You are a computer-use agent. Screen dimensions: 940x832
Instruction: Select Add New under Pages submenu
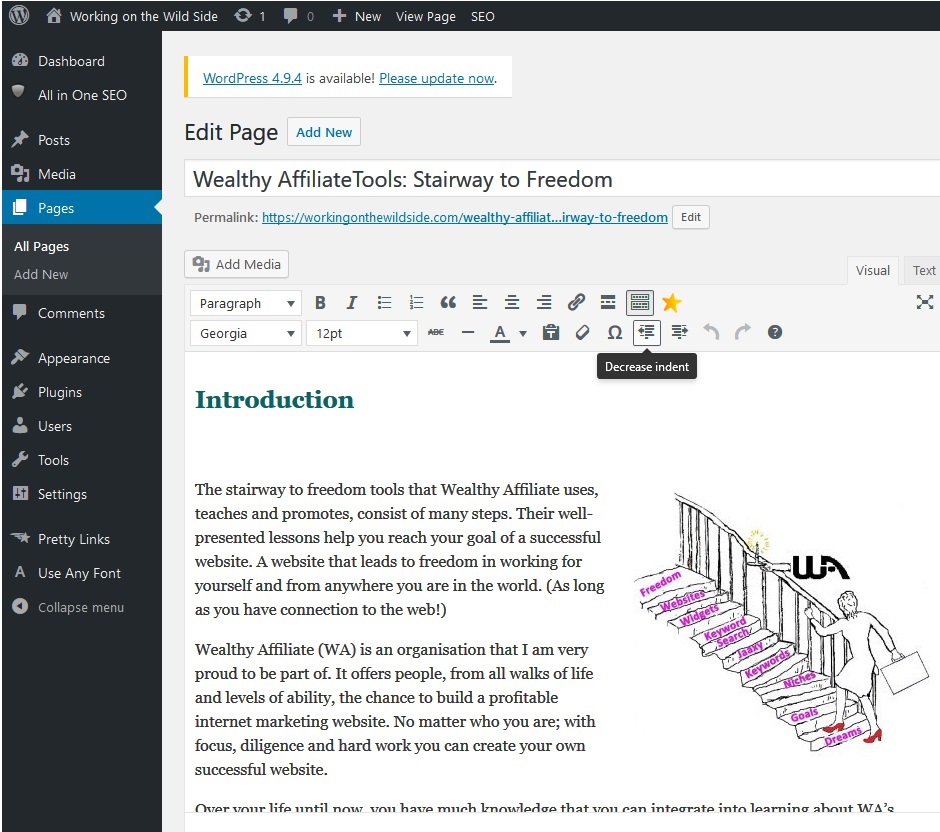(41, 274)
